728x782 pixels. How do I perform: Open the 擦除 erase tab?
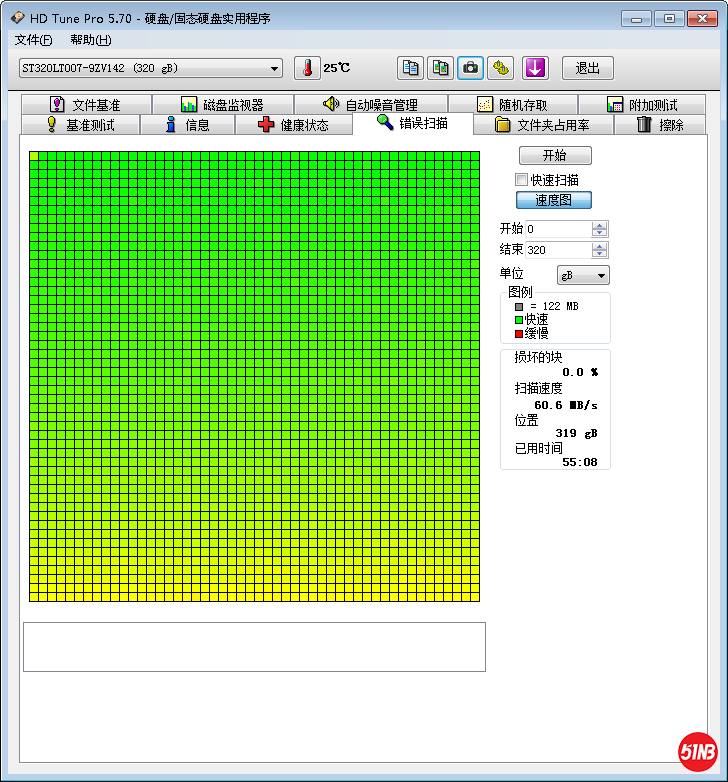click(661, 125)
